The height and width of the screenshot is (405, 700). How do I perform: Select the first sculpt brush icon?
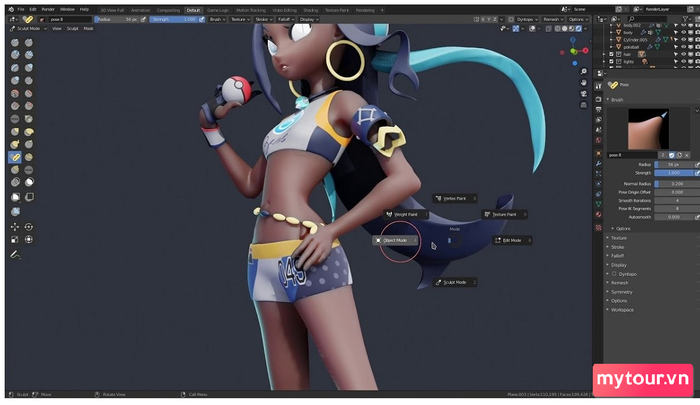pyautogui.click(x=16, y=43)
